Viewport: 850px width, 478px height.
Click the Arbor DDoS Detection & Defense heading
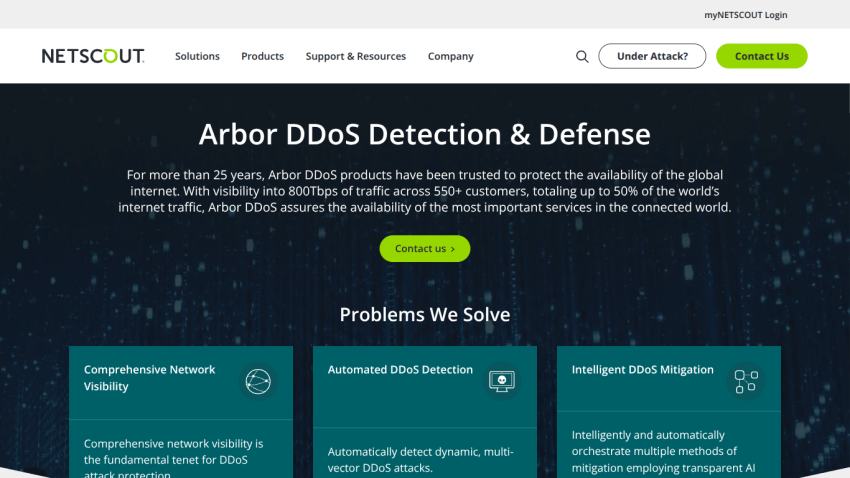tap(425, 134)
